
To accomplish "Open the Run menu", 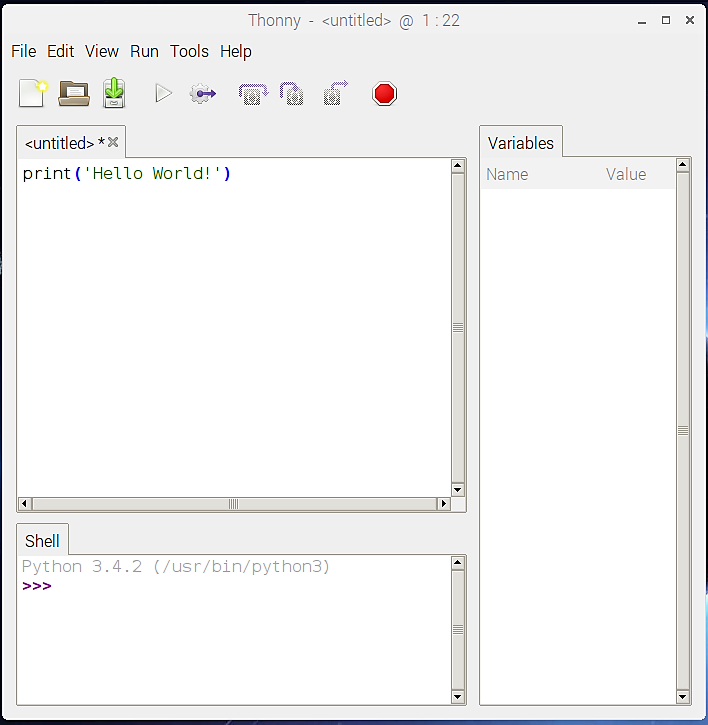I will [144, 51].
